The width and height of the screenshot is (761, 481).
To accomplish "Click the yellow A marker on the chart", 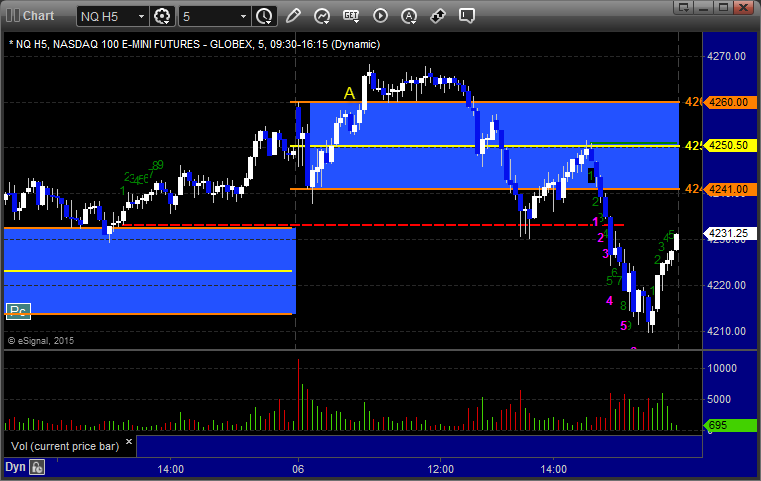I will tap(349, 93).
